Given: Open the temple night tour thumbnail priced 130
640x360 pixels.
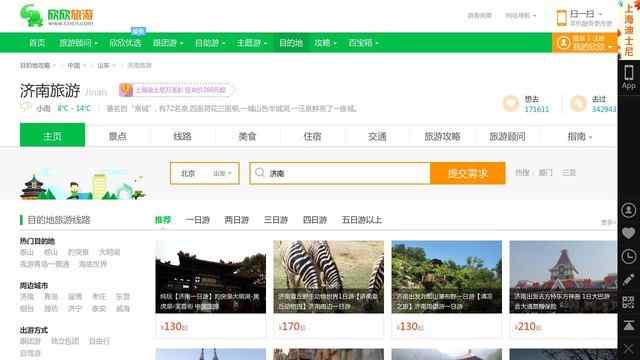Looking at the screenshot, I should [x=211, y=277].
